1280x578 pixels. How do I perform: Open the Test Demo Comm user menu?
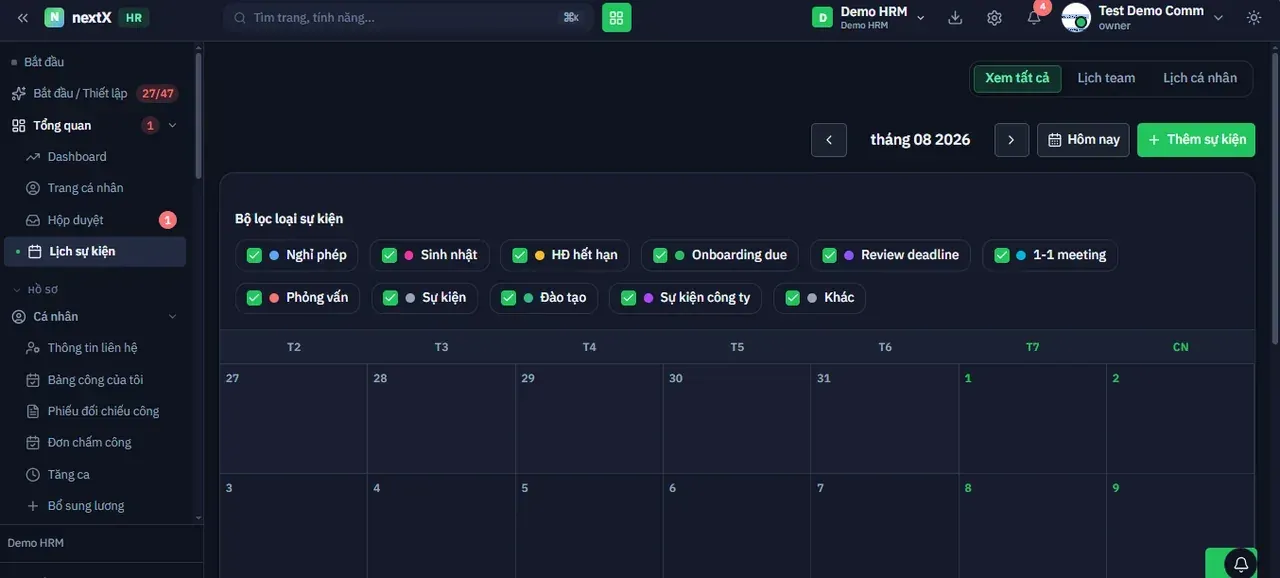[x=1144, y=17]
